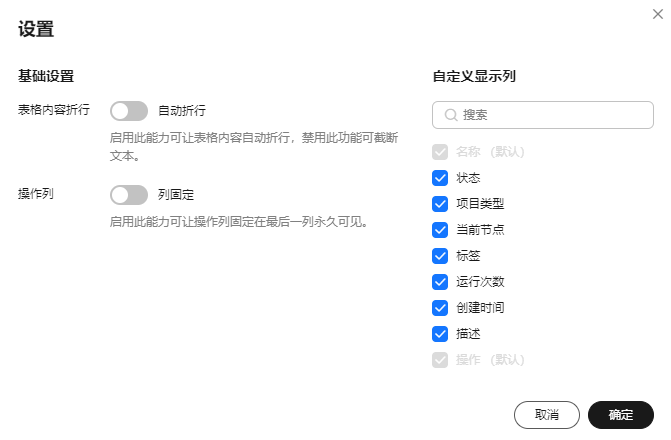Click the magnifier icon in search box
671x440 pixels.
click(451, 115)
